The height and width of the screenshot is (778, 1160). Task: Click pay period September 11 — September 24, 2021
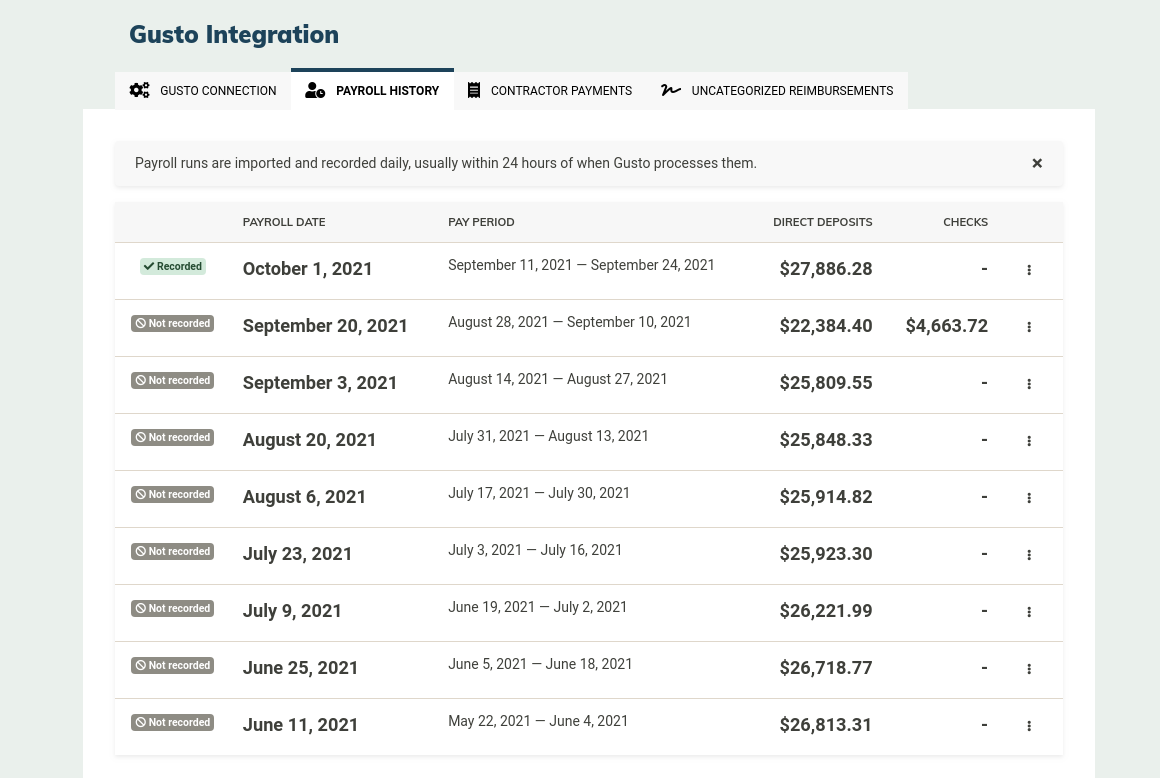581,265
